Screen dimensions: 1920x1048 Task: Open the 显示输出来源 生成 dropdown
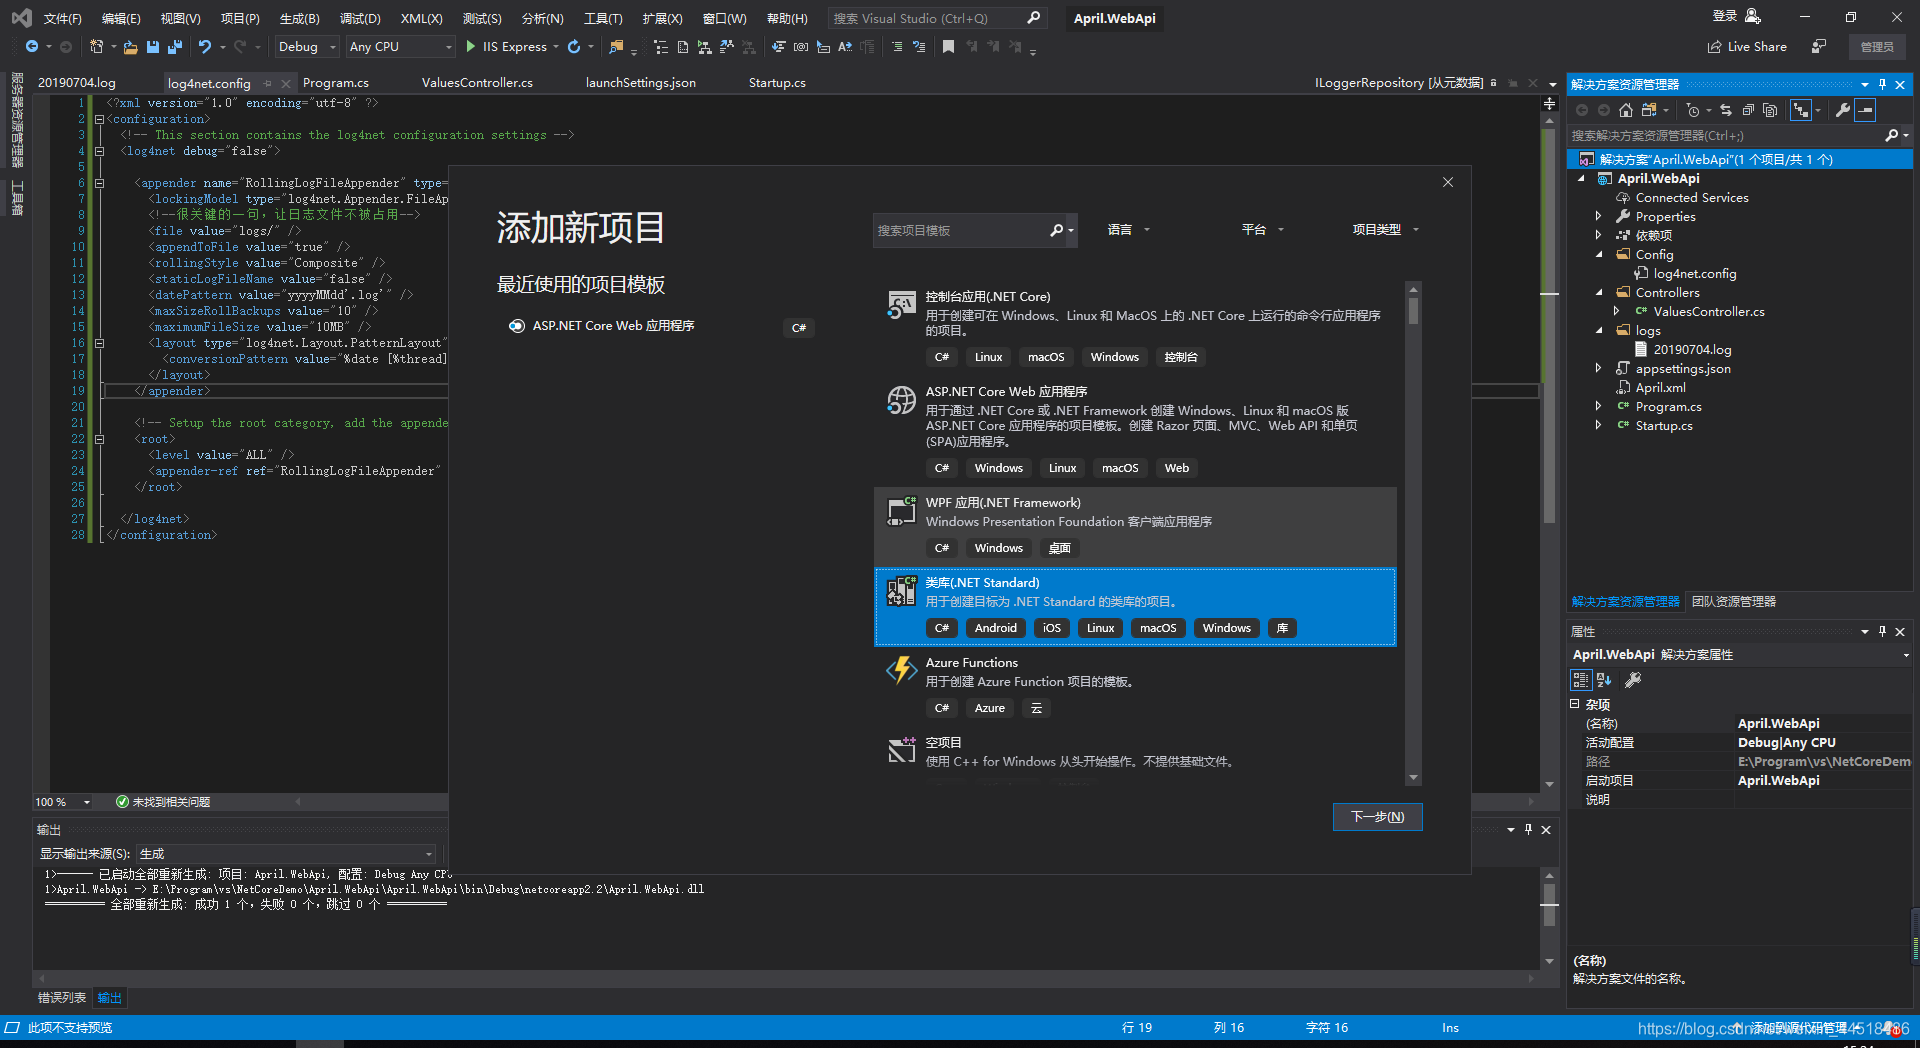coord(287,854)
